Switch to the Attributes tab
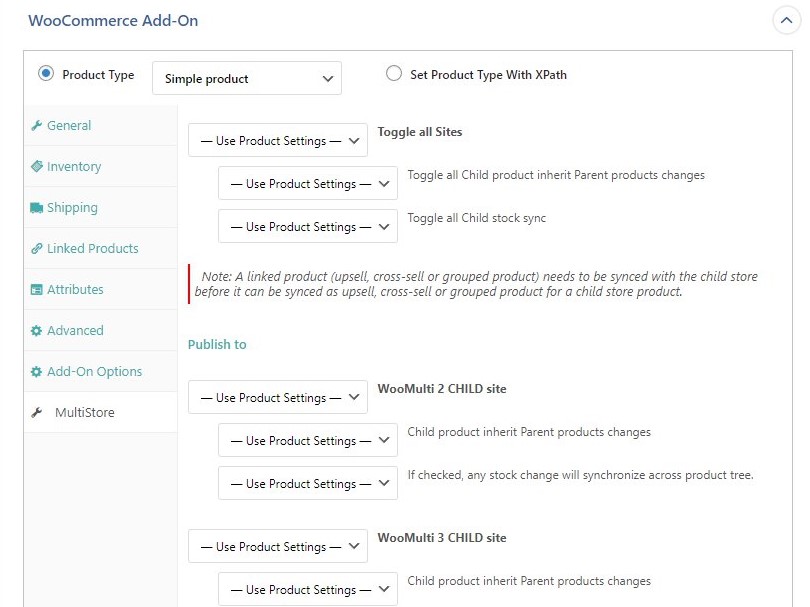810x607 pixels. point(101,290)
